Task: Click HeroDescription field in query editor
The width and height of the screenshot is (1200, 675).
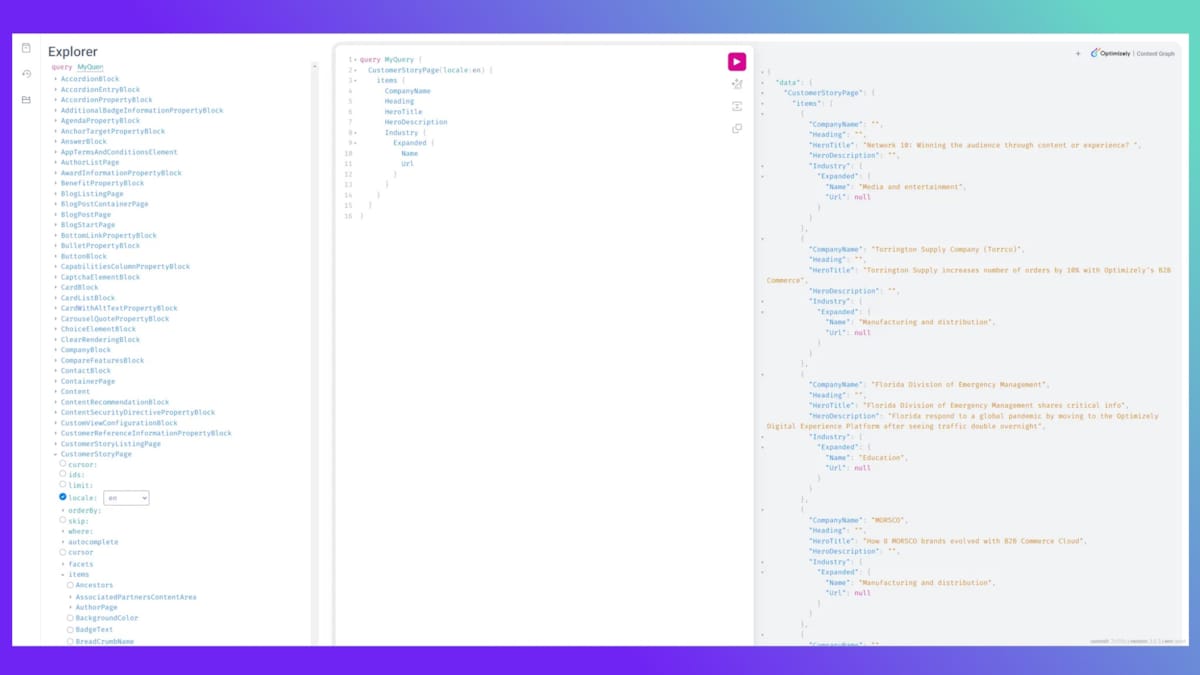Action: coord(416,122)
